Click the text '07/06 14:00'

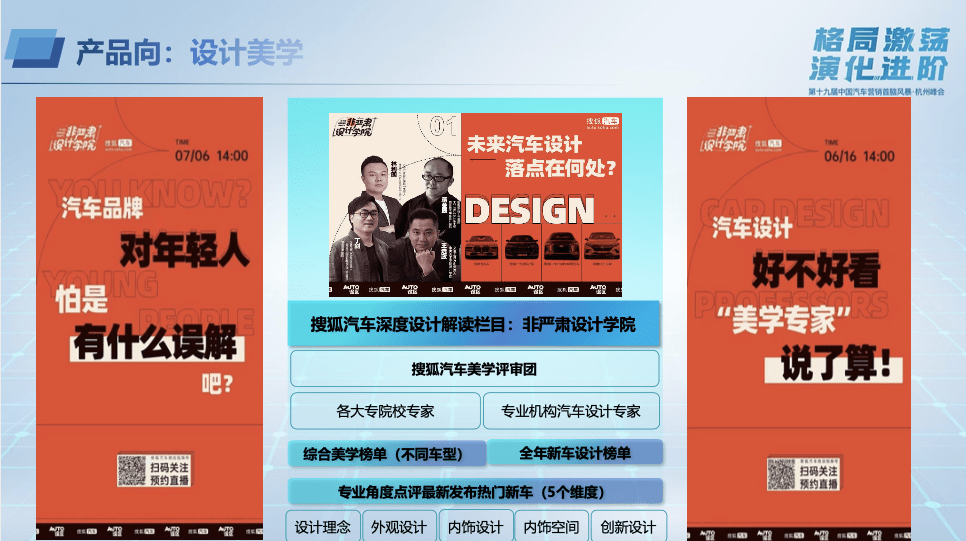point(211,155)
